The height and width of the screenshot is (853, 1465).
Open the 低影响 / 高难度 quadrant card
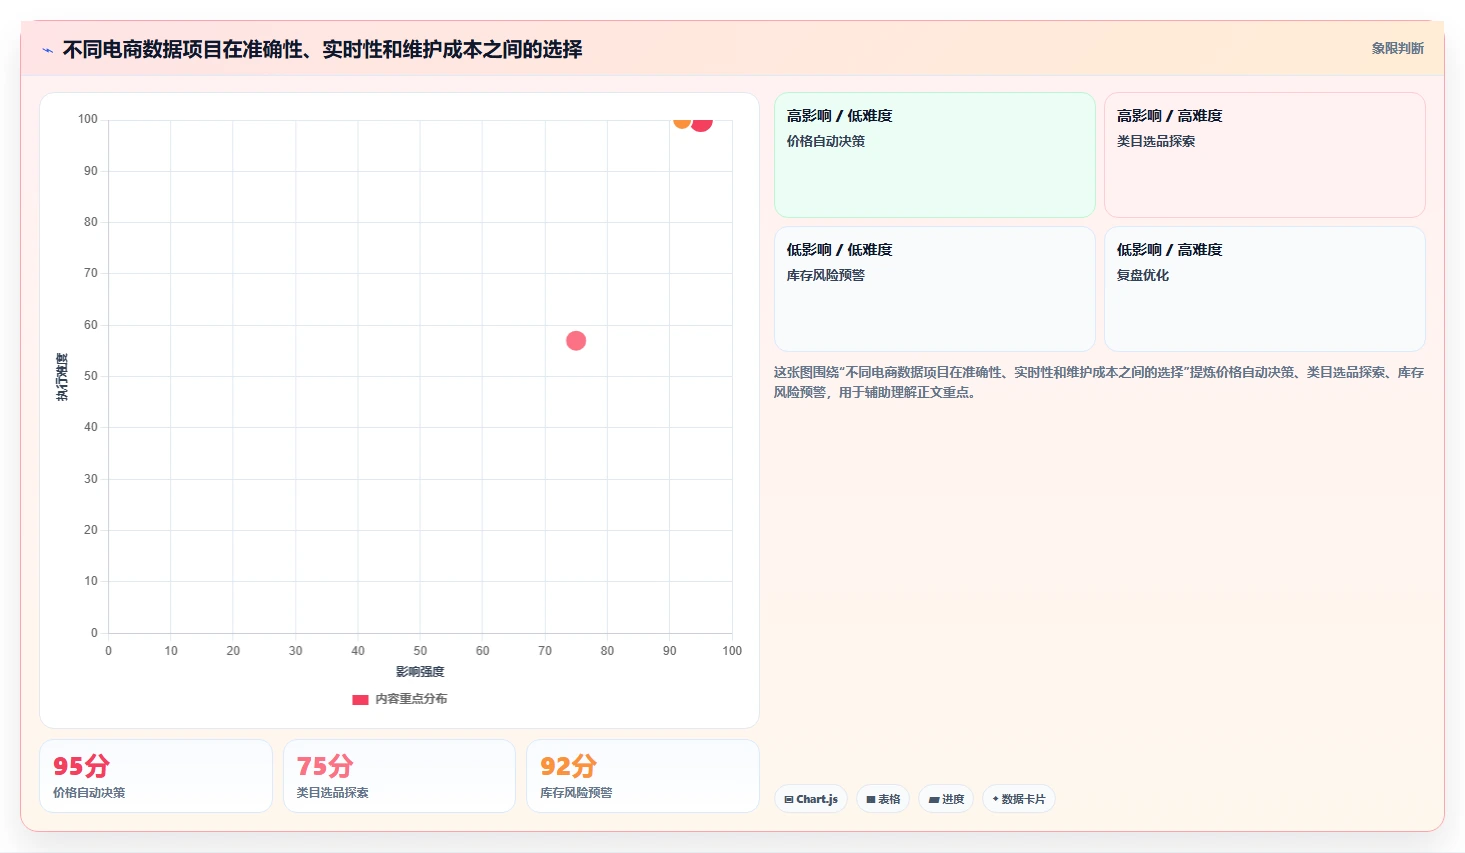click(x=1265, y=289)
